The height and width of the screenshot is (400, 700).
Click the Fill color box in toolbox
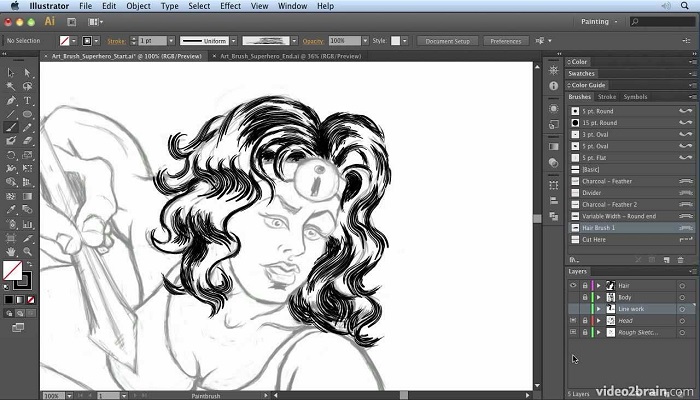(12, 271)
